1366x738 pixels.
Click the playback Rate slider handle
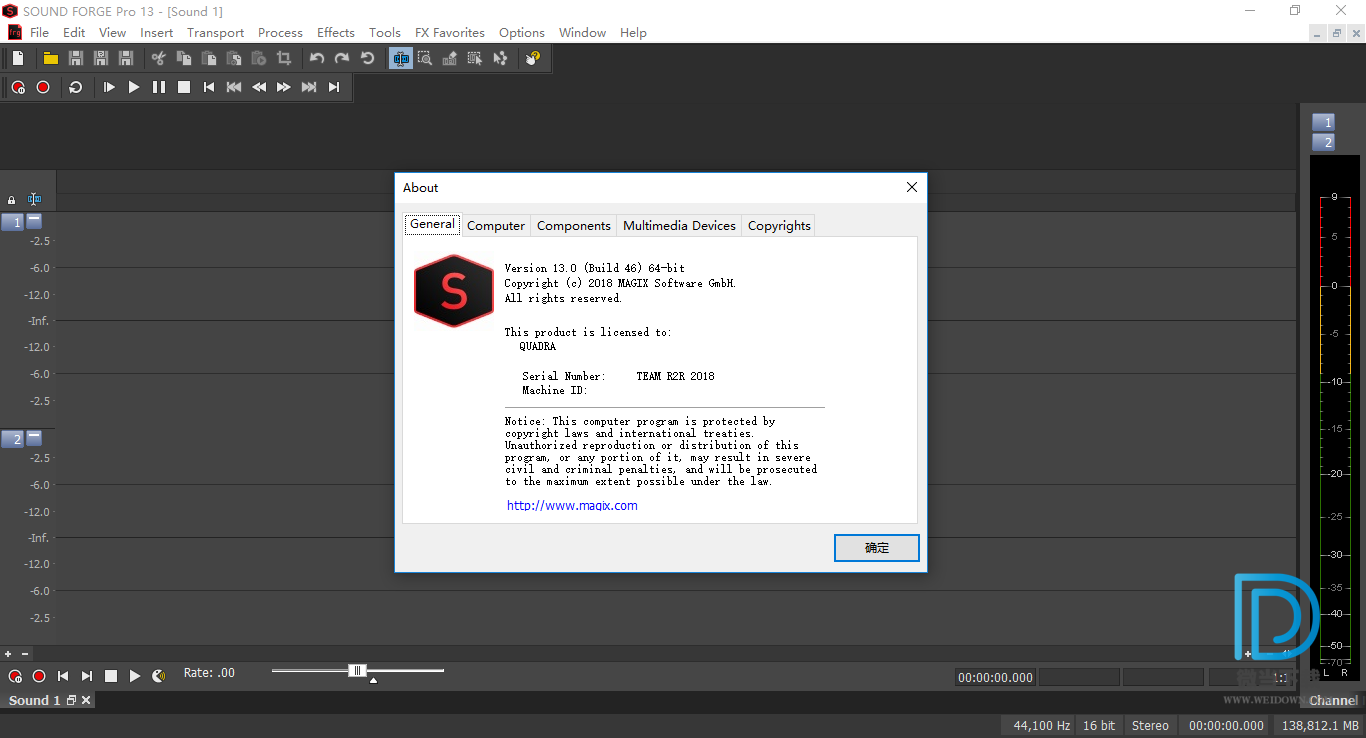point(357,671)
